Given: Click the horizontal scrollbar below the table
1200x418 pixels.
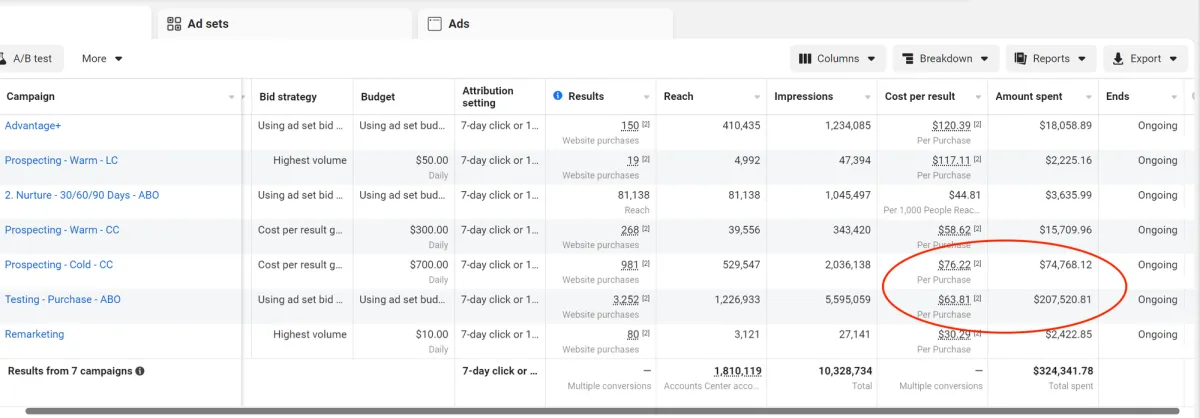Looking at the screenshot, I should click(600, 411).
